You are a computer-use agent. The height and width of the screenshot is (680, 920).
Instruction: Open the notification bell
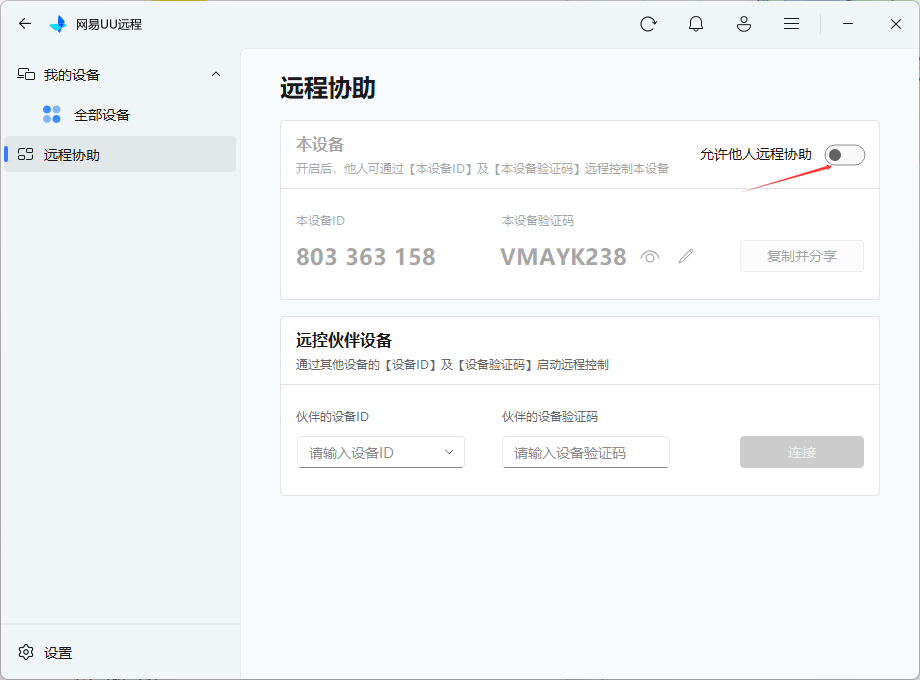696,24
